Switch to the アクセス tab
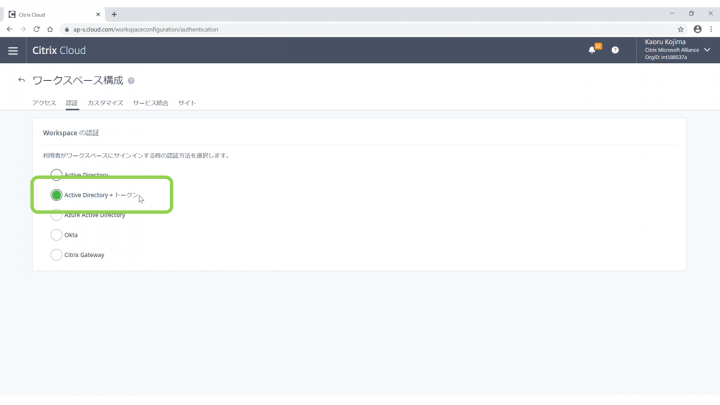 click(x=44, y=103)
